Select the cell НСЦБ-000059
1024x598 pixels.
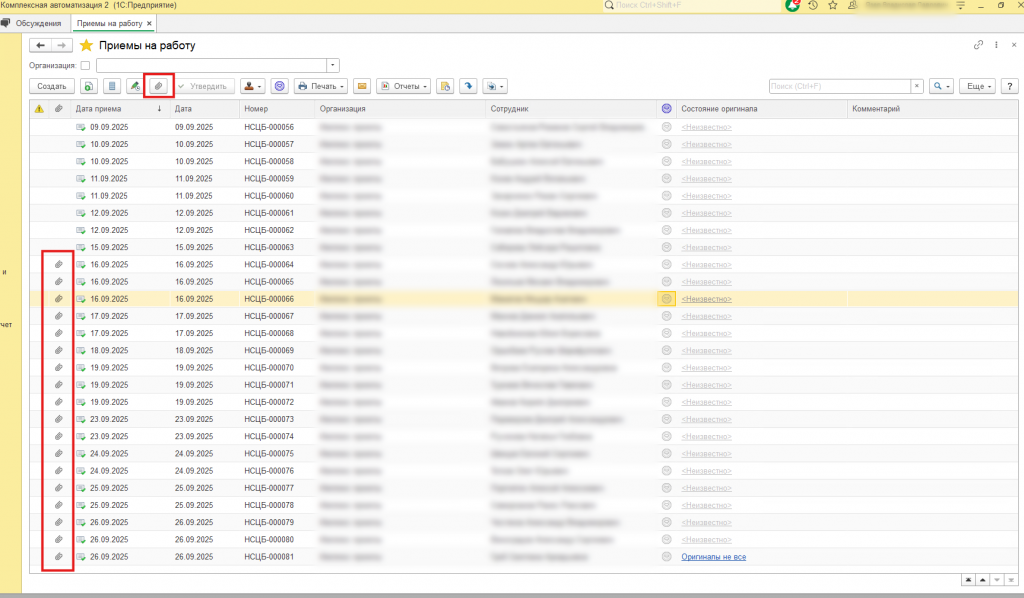[x=269, y=179]
